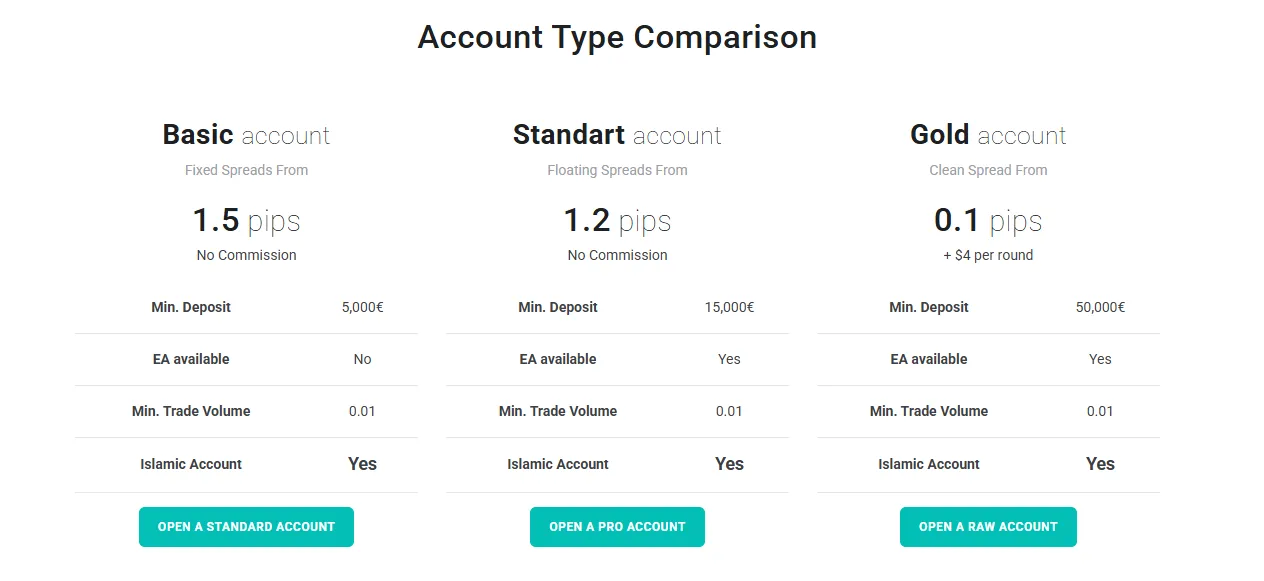
Task: Click the Floating Spreads From subtitle
Action: (x=617, y=170)
